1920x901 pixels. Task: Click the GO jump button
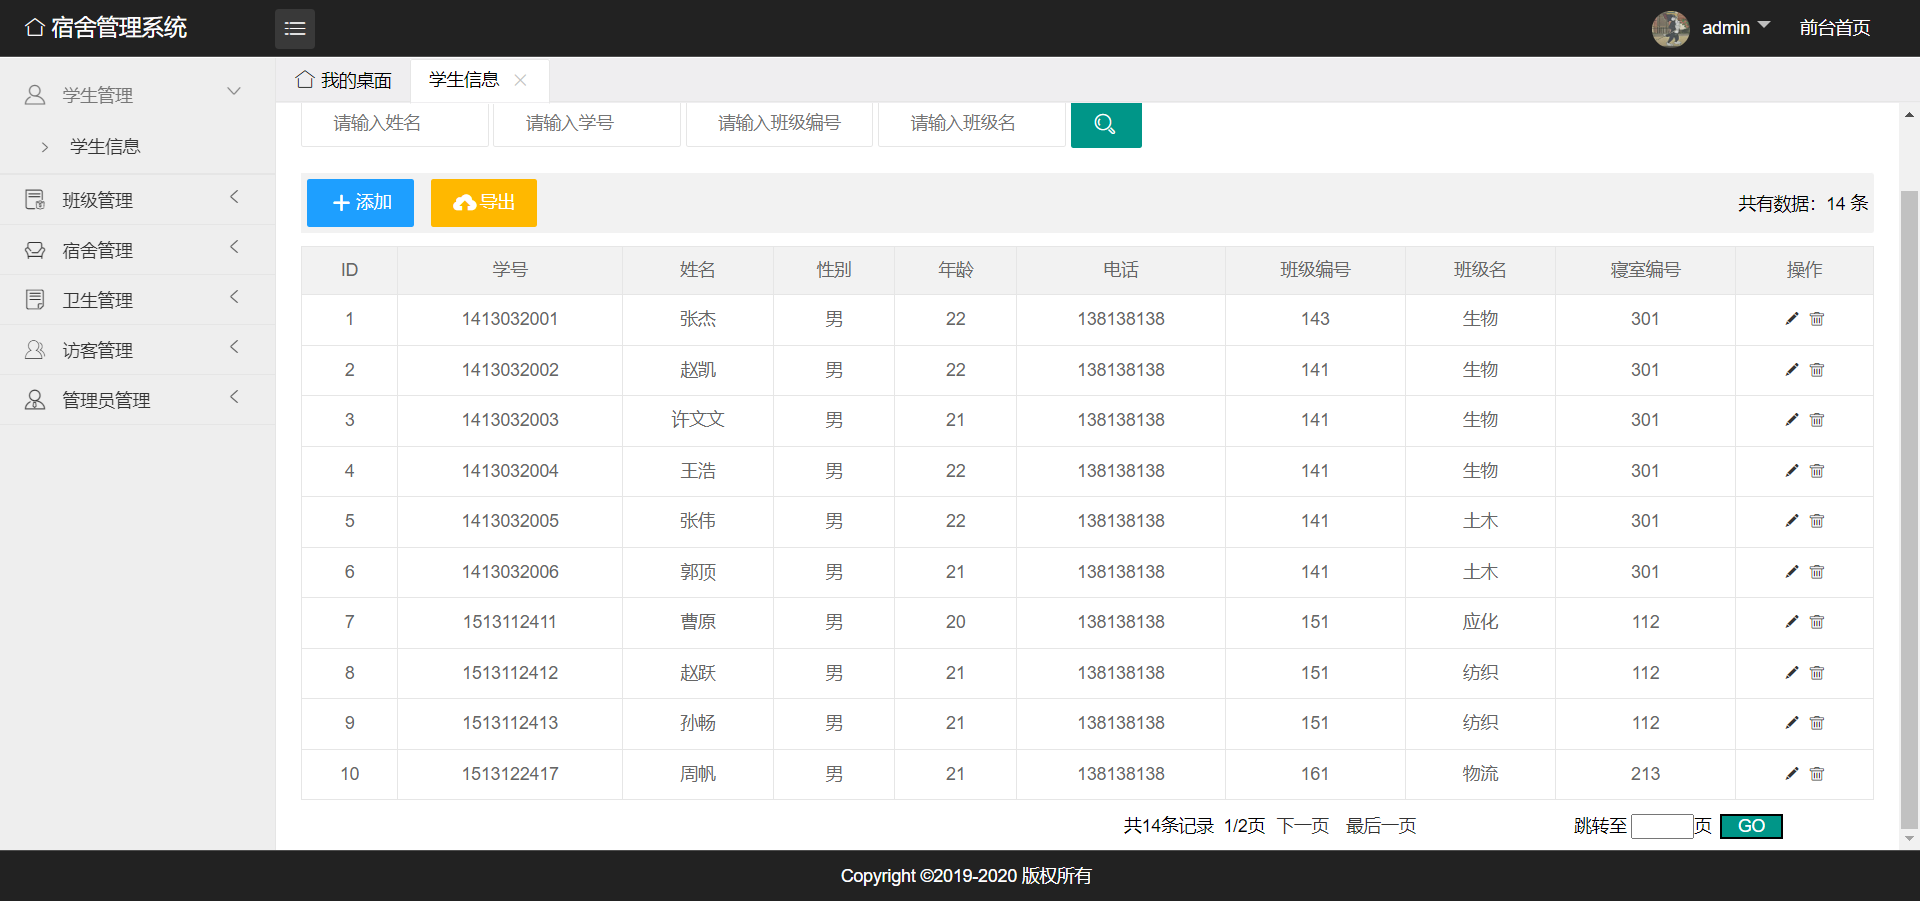(1751, 826)
